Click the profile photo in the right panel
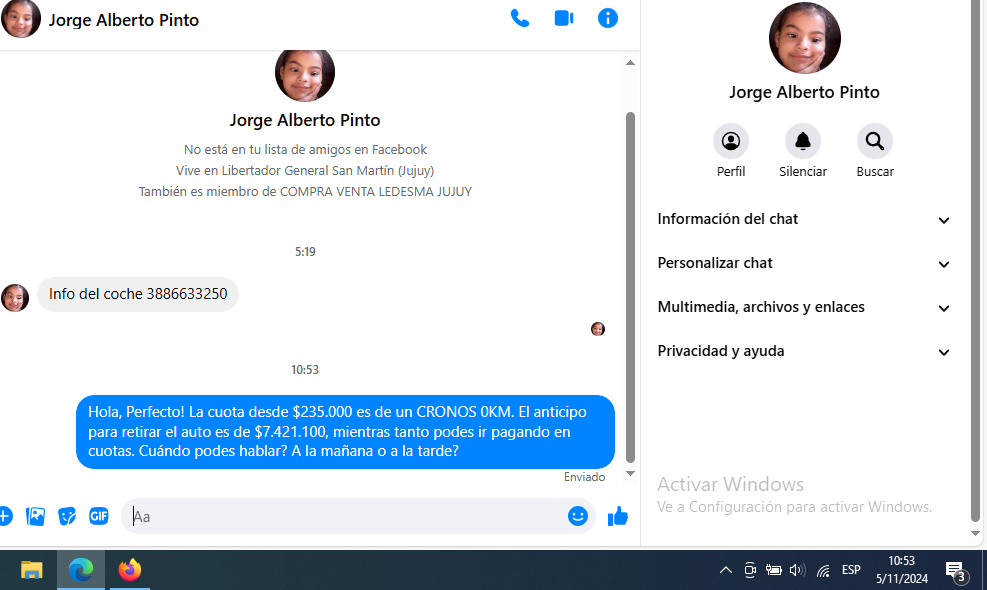987x590 pixels. 804,38
